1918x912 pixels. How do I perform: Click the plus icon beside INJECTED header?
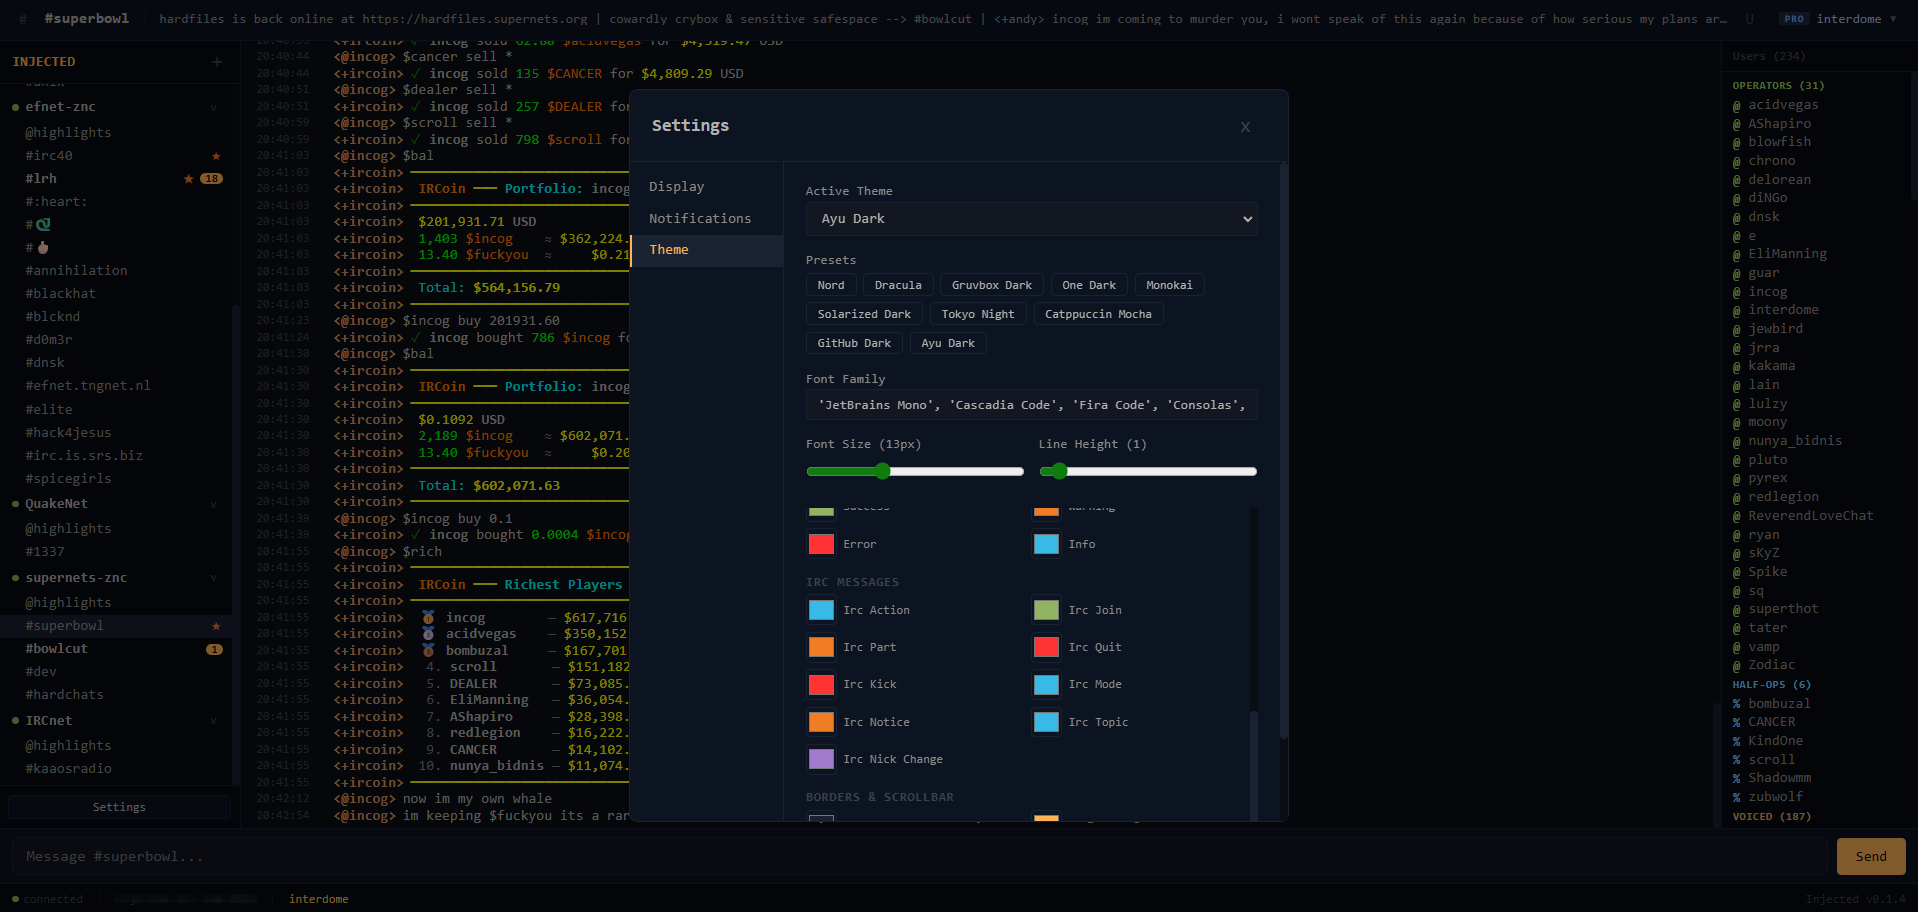217,62
